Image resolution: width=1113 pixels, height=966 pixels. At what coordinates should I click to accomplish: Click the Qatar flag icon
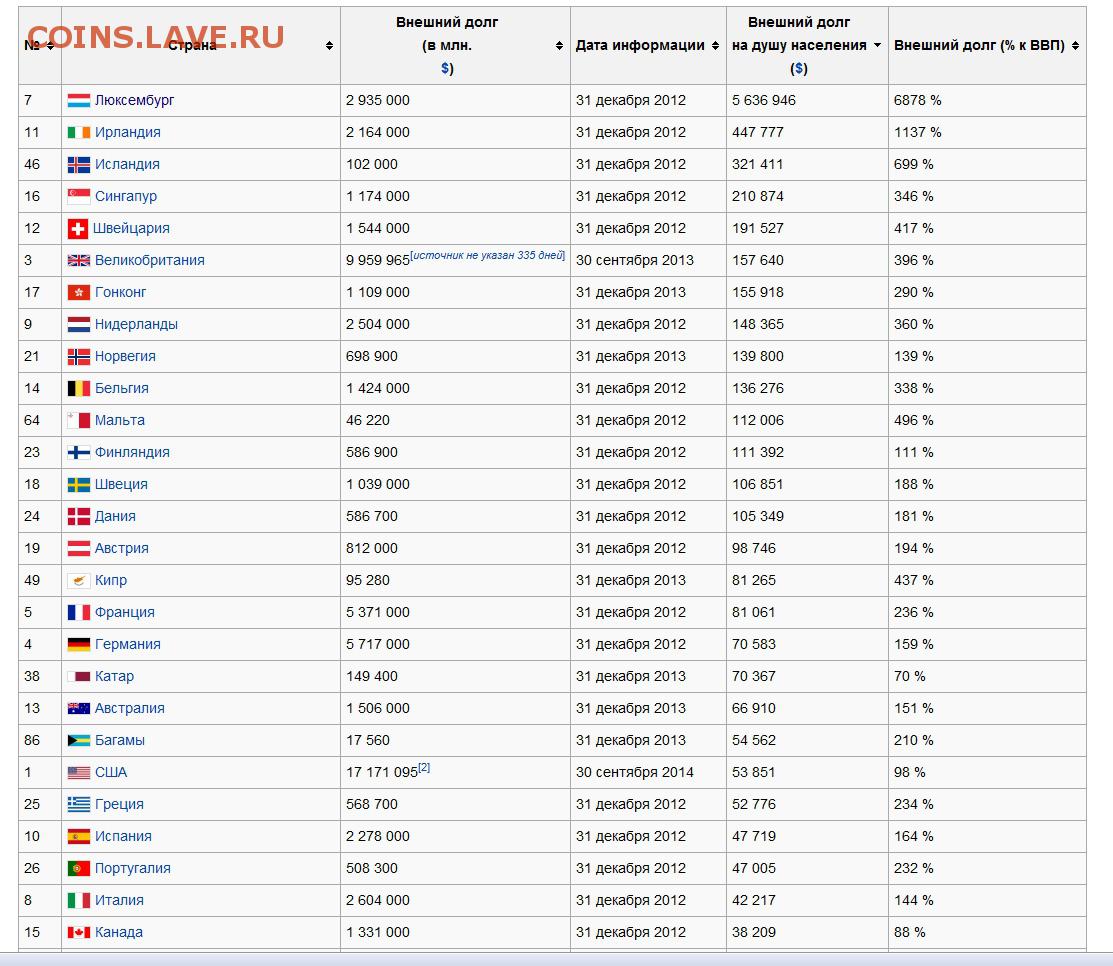pos(79,676)
